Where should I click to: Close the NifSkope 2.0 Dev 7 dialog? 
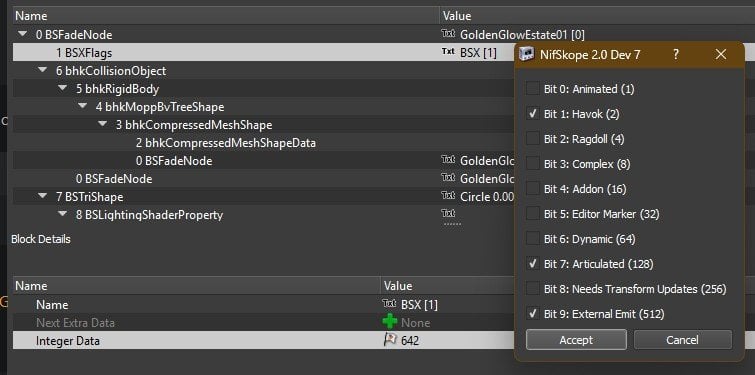[x=720, y=54]
